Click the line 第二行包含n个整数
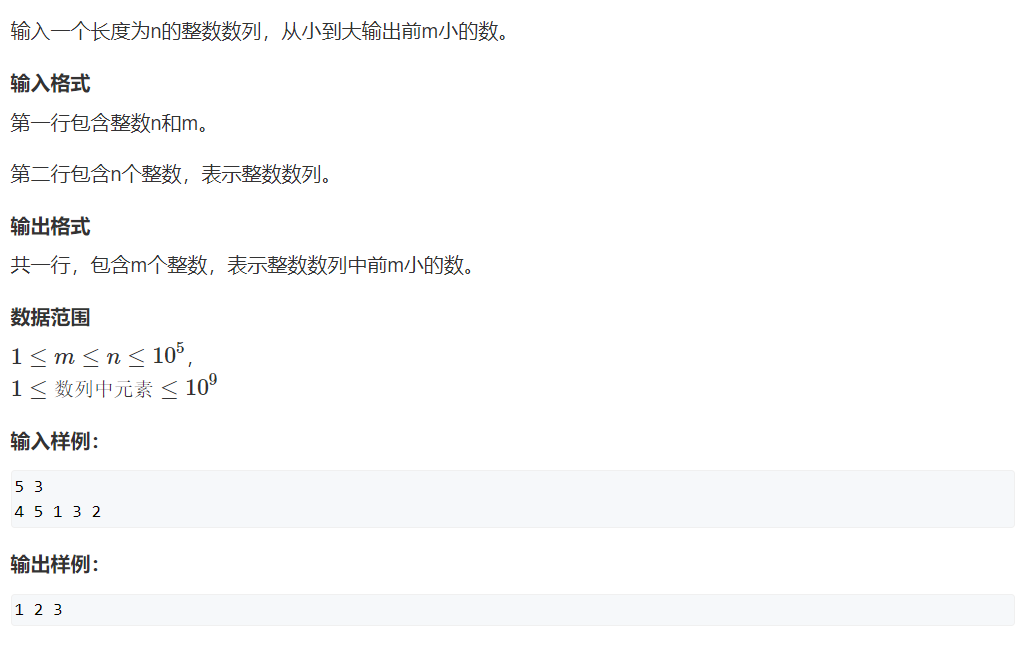The image size is (1027, 652). tap(171, 174)
